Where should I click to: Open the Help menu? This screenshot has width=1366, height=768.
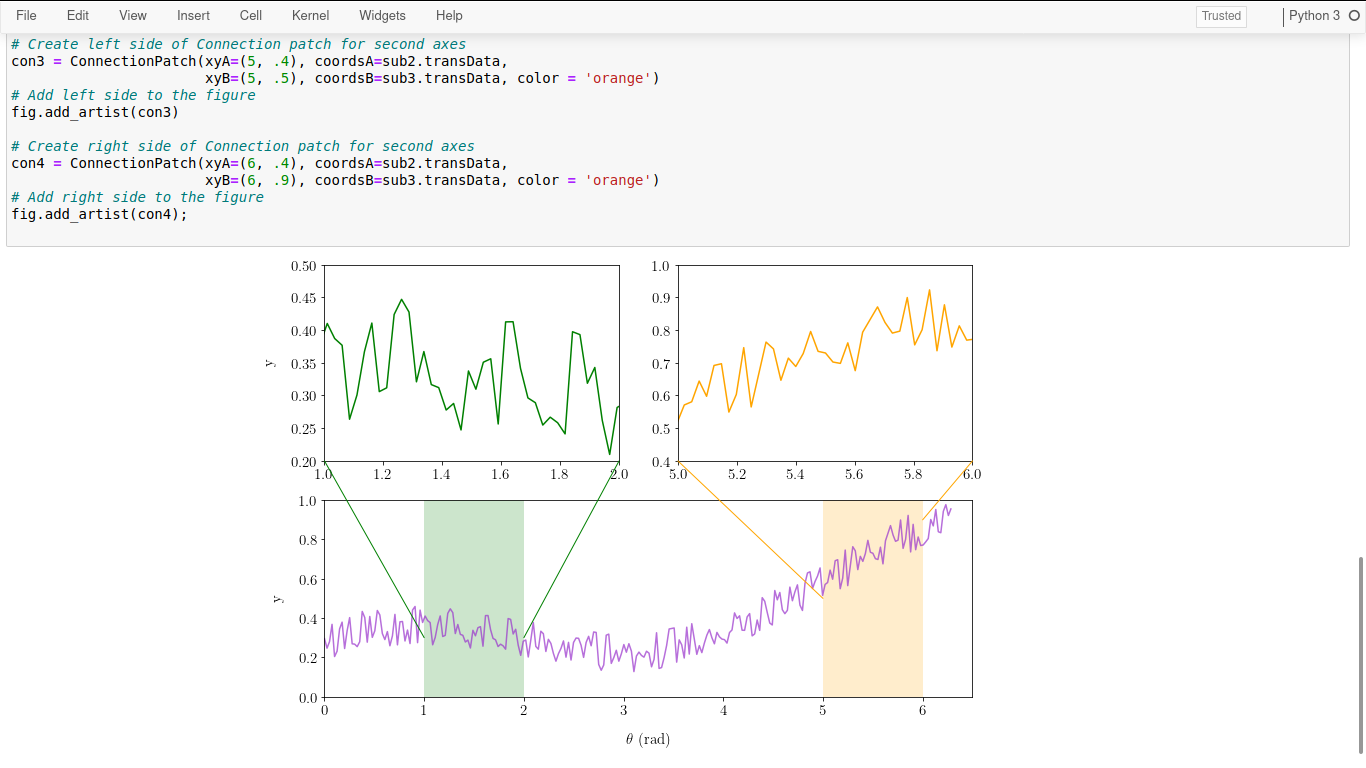[x=449, y=15]
